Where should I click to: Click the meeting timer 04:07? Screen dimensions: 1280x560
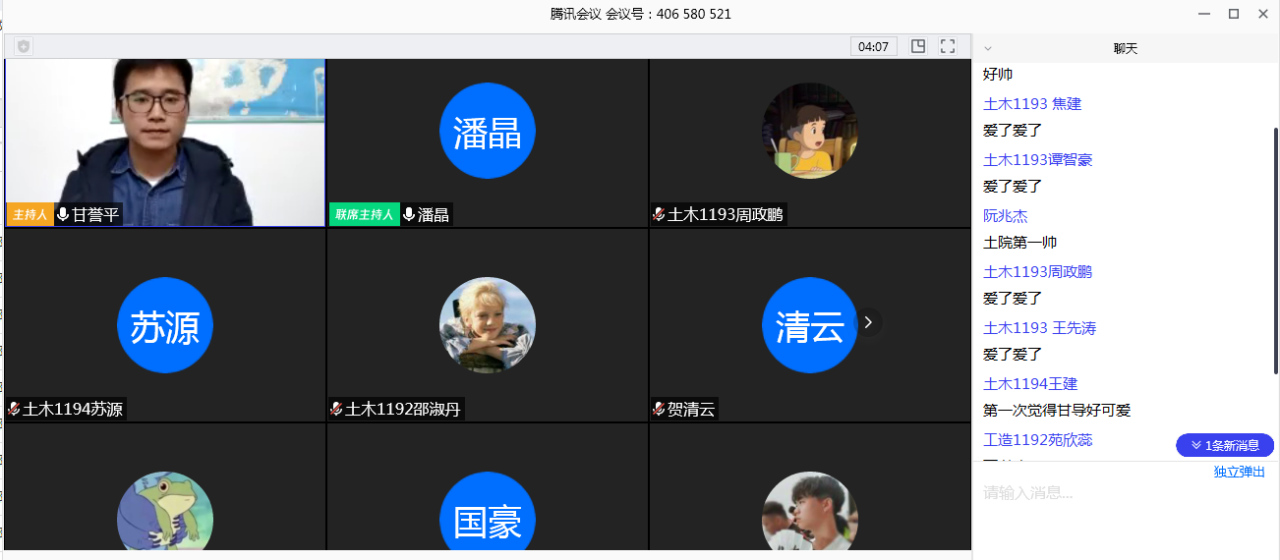tap(874, 46)
